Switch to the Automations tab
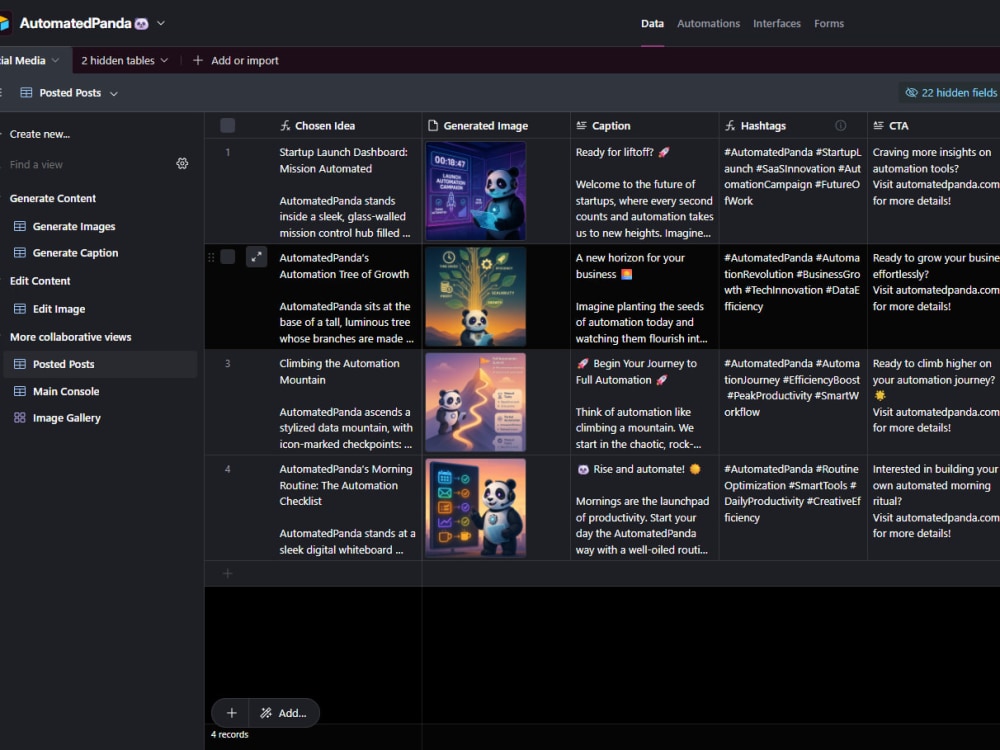1000x750 pixels. (x=708, y=24)
